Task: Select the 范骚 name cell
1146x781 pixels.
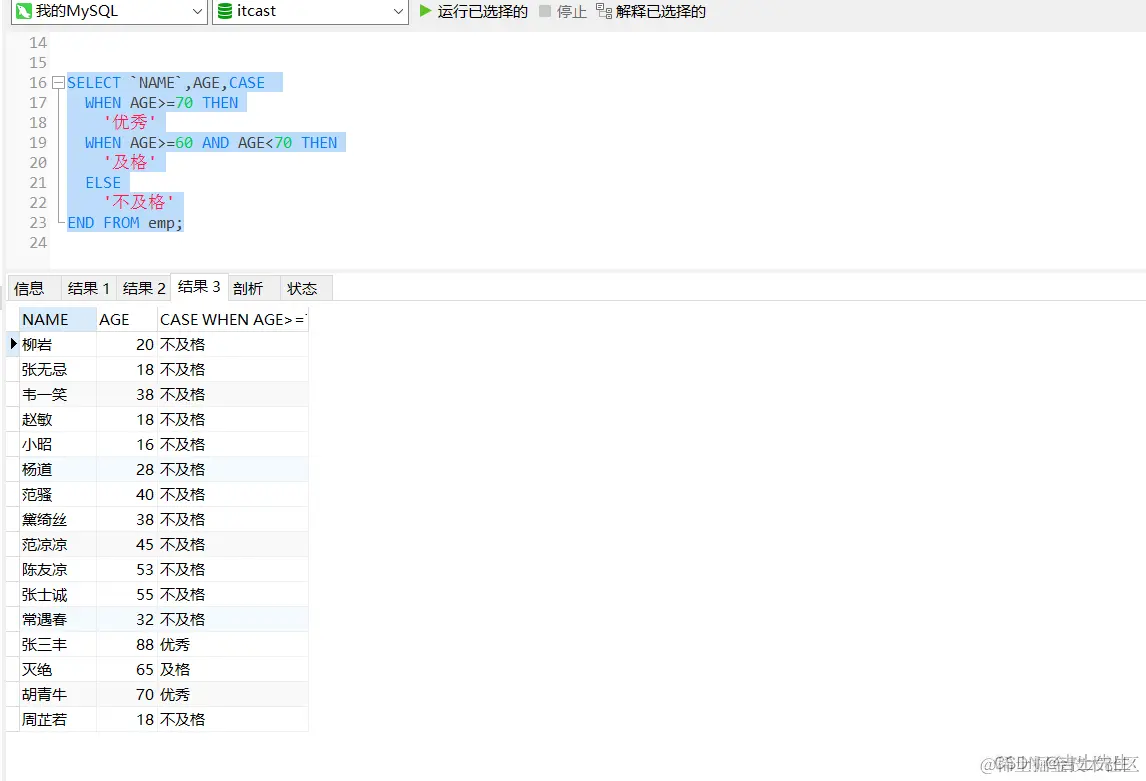Action: [58, 495]
